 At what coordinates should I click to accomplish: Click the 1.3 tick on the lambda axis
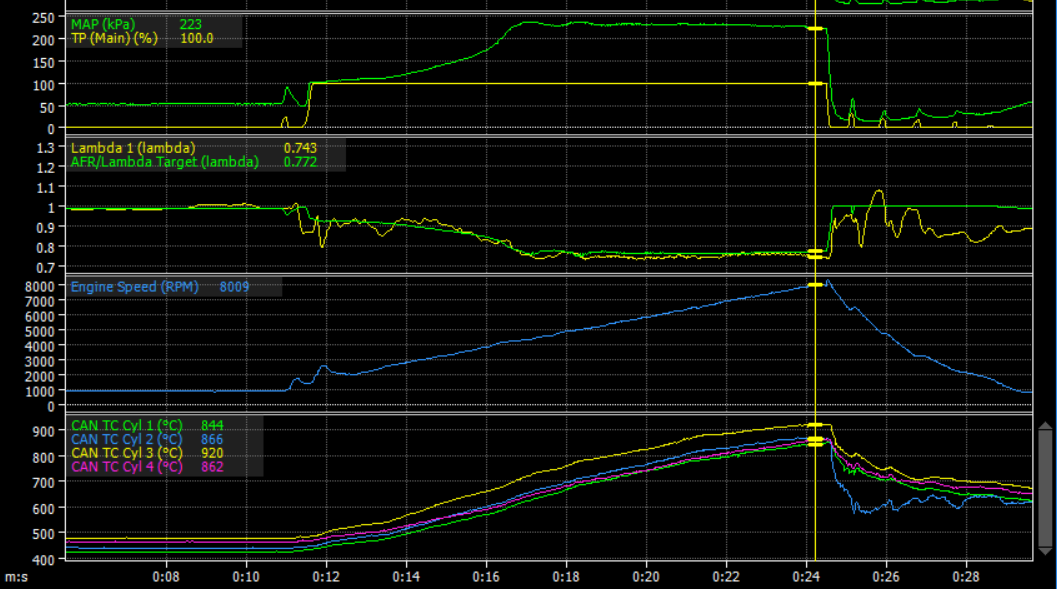click(46, 148)
